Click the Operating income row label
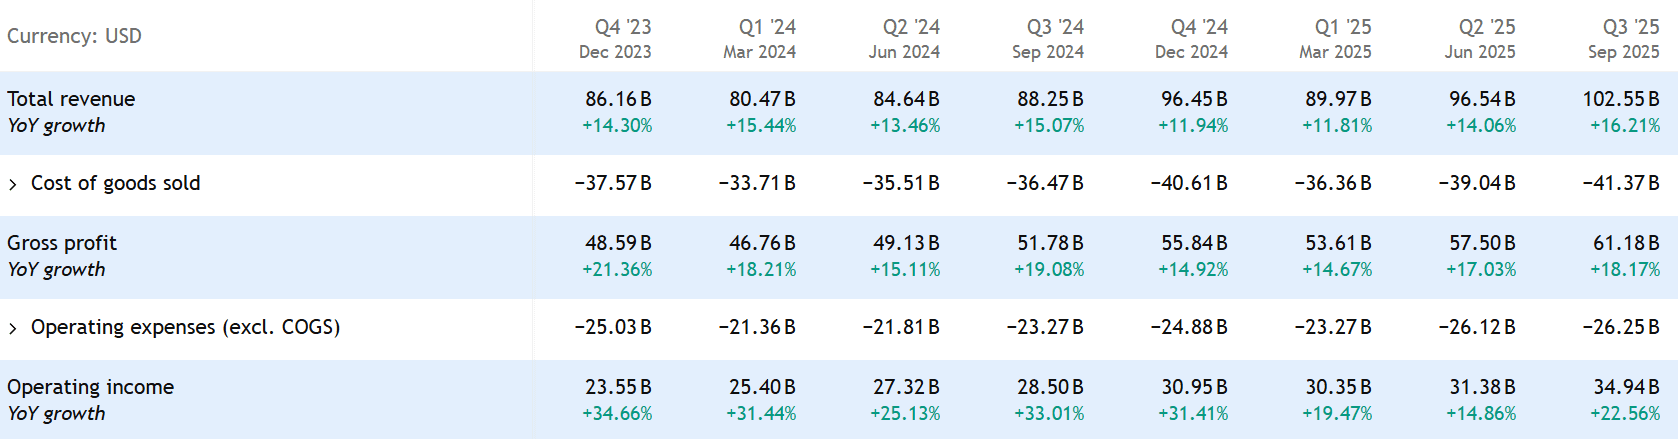 (x=90, y=387)
